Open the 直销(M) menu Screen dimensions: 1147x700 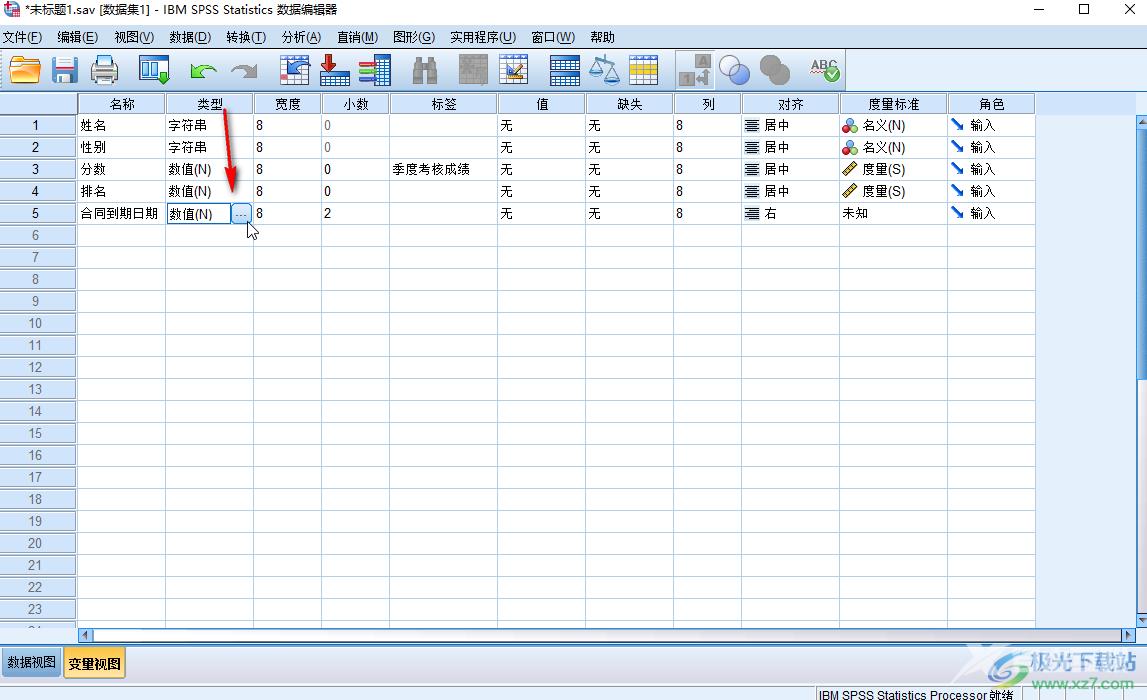[x=358, y=37]
